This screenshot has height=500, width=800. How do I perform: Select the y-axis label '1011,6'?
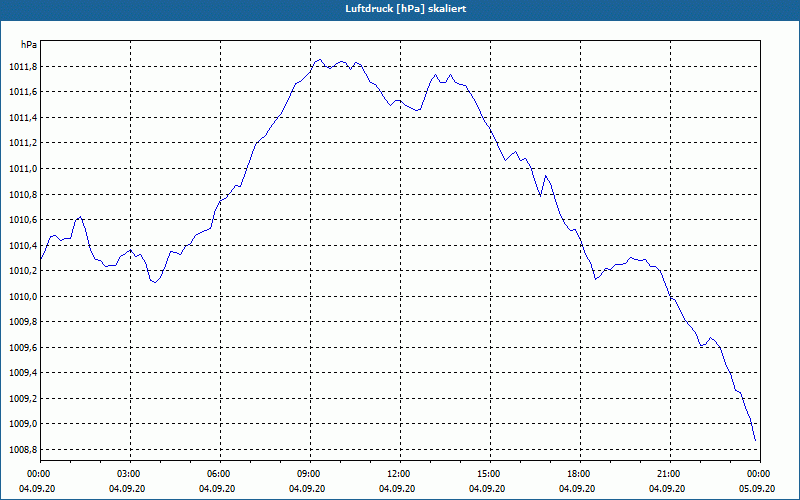point(23,92)
